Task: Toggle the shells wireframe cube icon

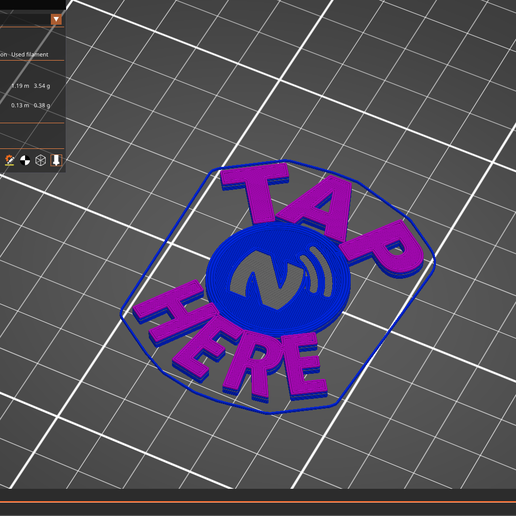Action: [x=40, y=160]
